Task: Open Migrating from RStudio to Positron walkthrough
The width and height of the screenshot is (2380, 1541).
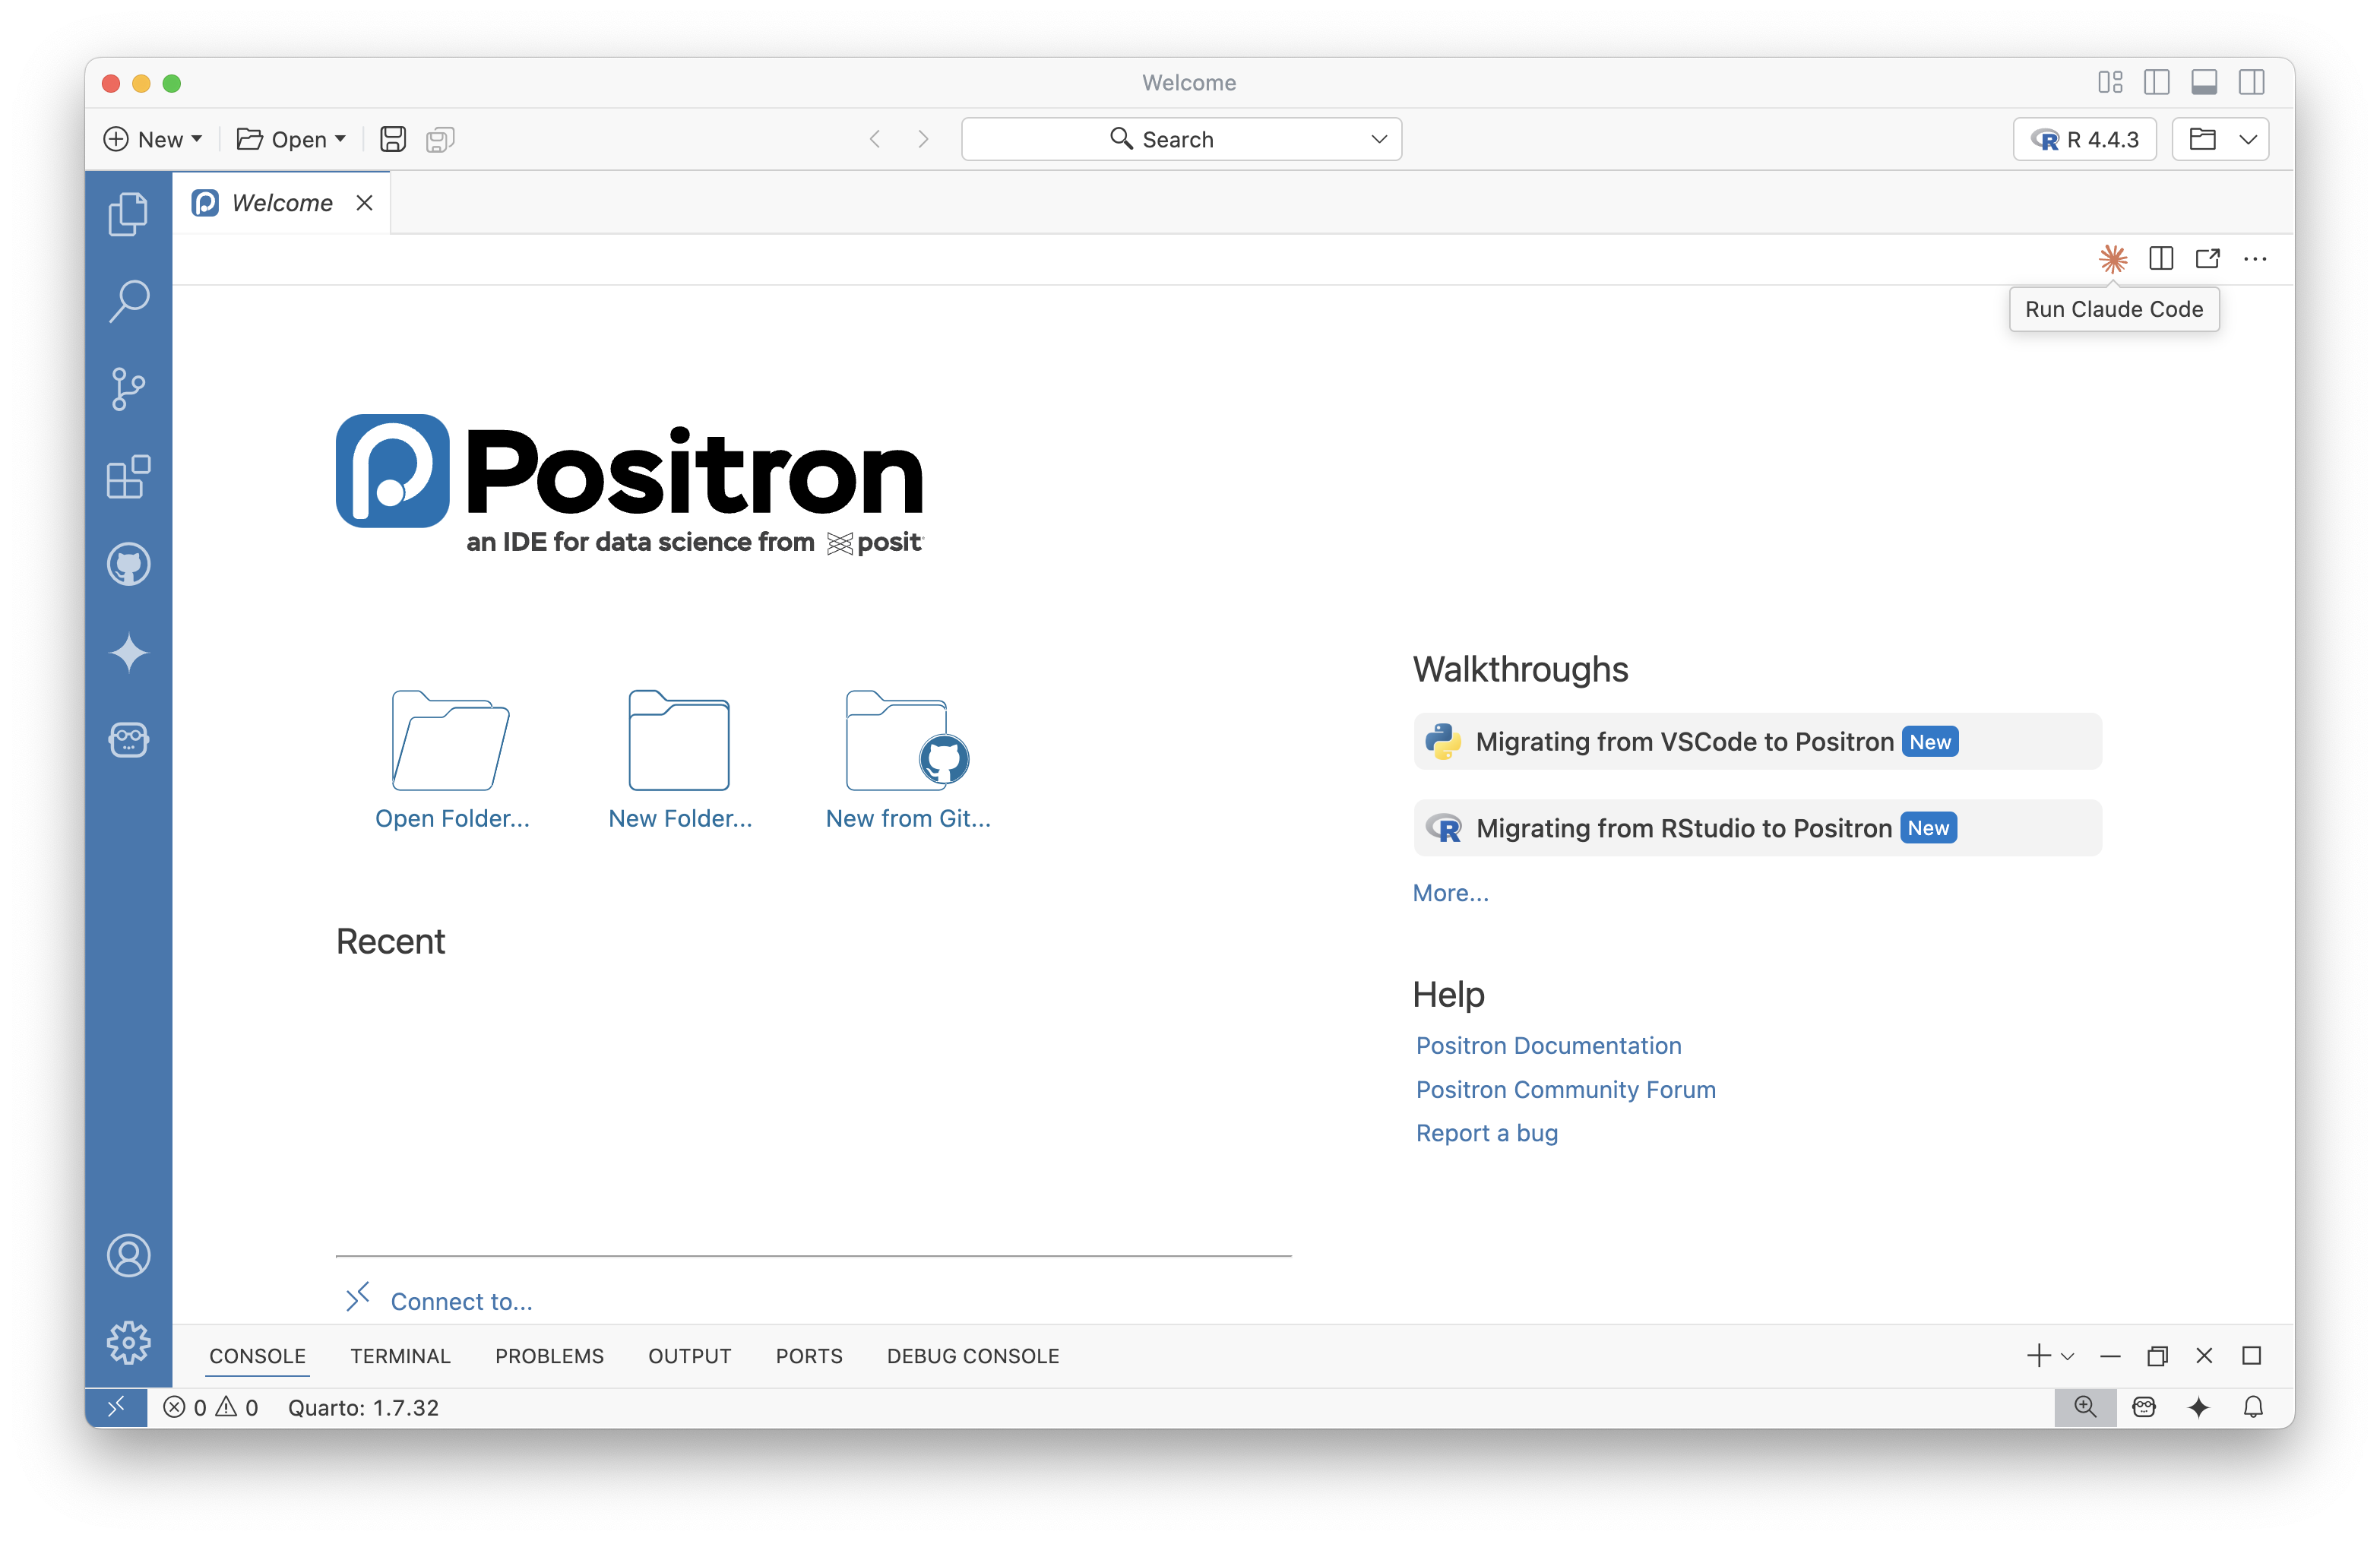Action: point(1757,828)
